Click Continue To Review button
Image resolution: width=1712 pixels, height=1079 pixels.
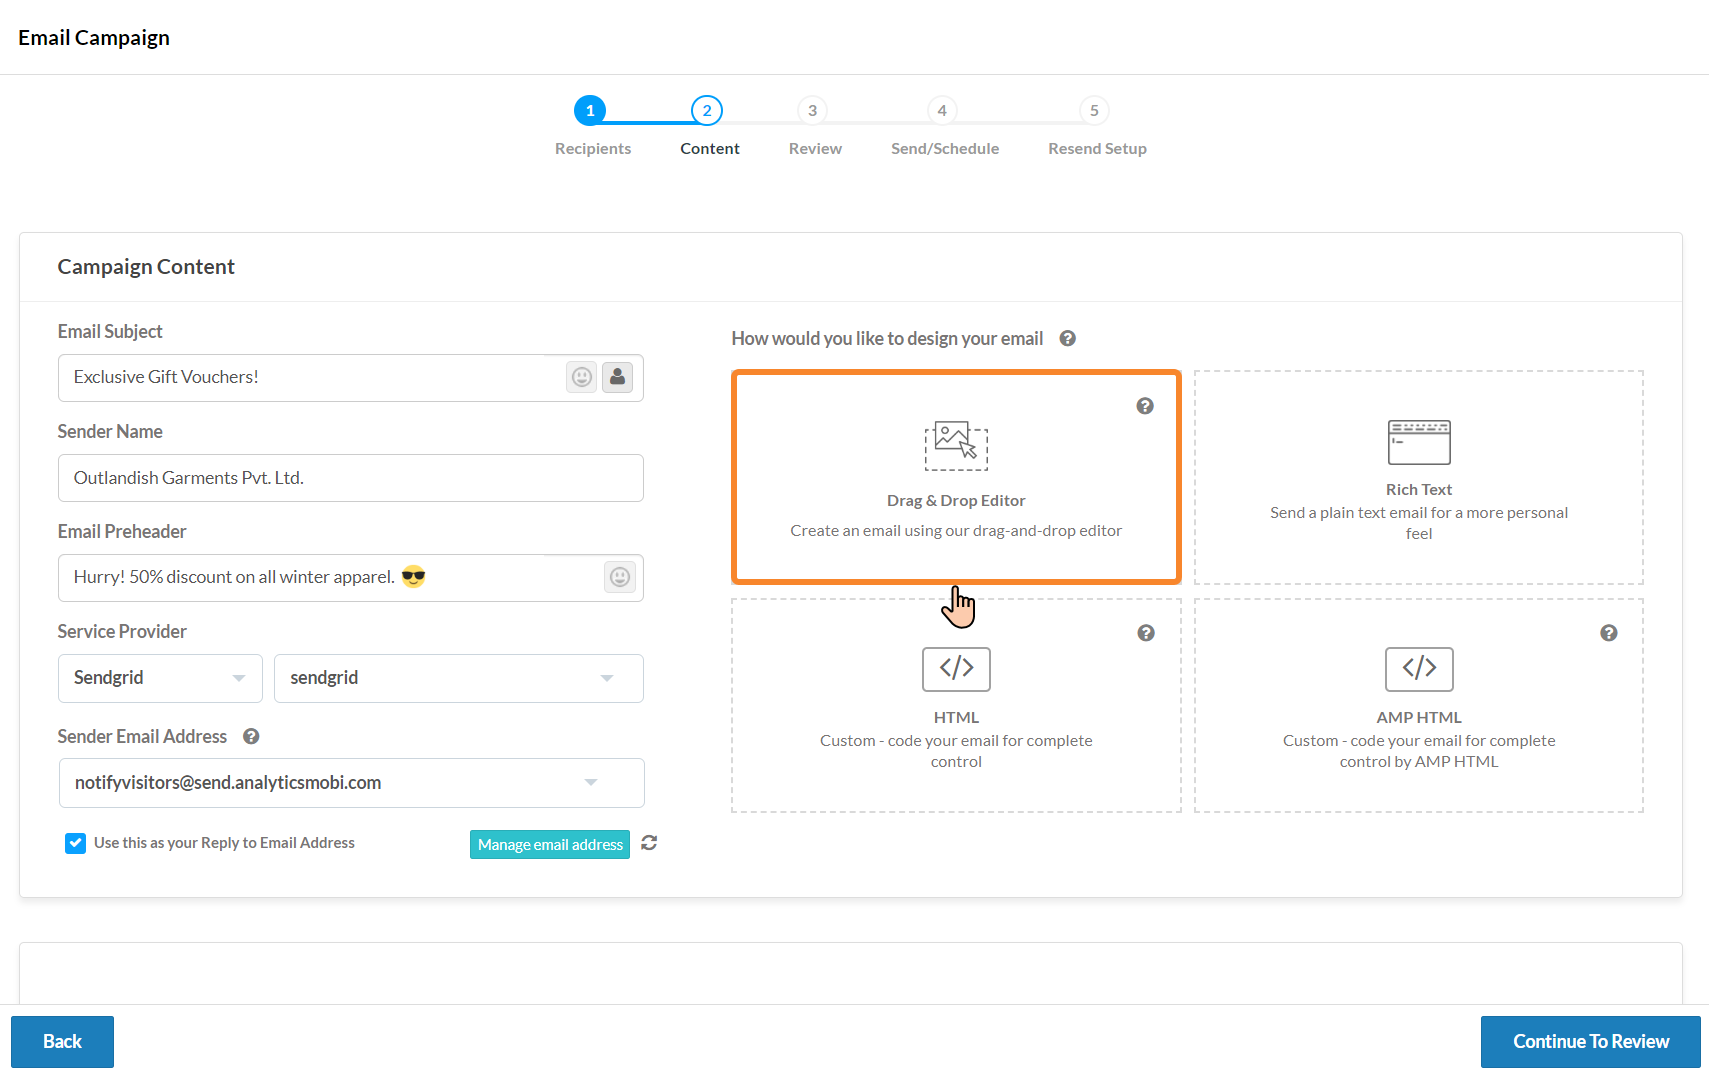[x=1590, y=1042]
